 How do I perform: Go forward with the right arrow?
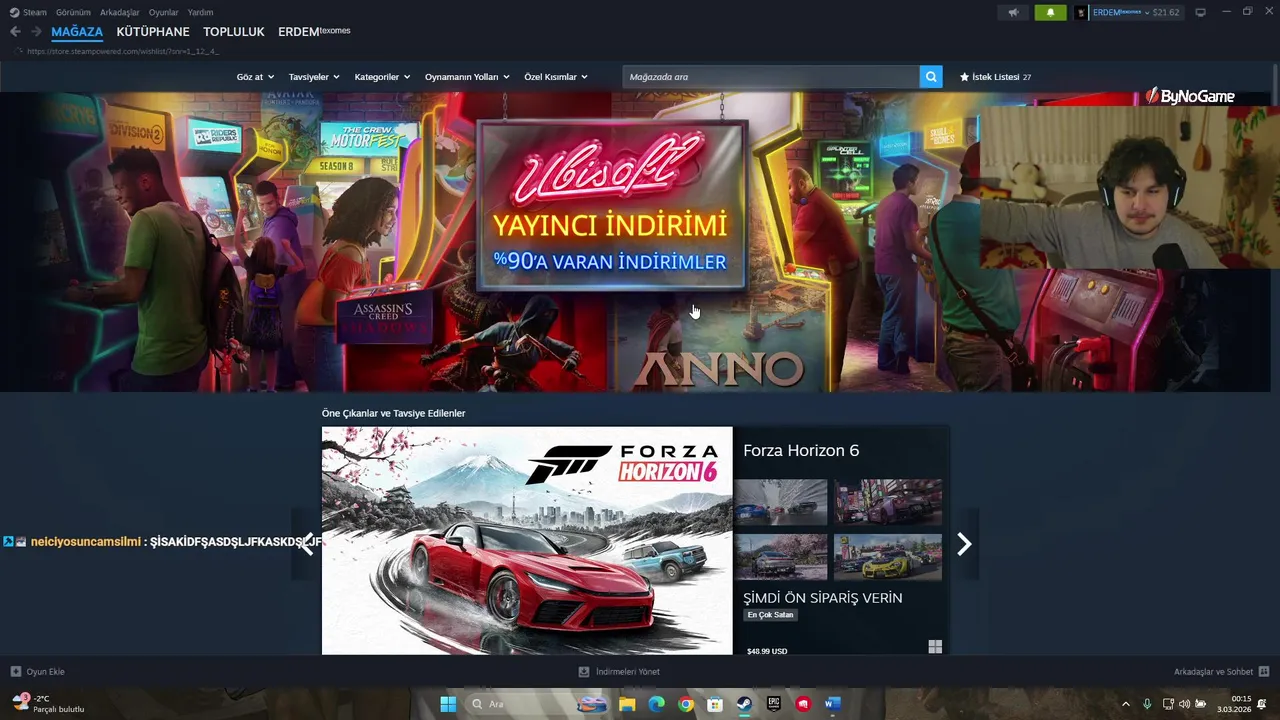(x=36, y=31)
